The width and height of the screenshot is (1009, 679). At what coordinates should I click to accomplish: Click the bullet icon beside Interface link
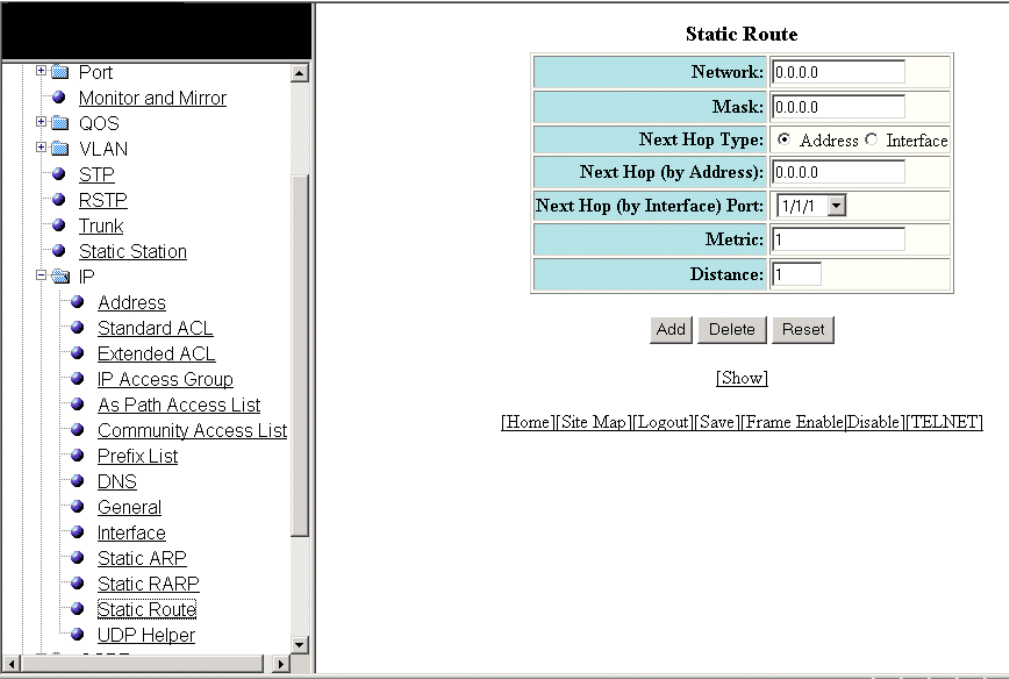pyautogui.click(x=77, y=532)
